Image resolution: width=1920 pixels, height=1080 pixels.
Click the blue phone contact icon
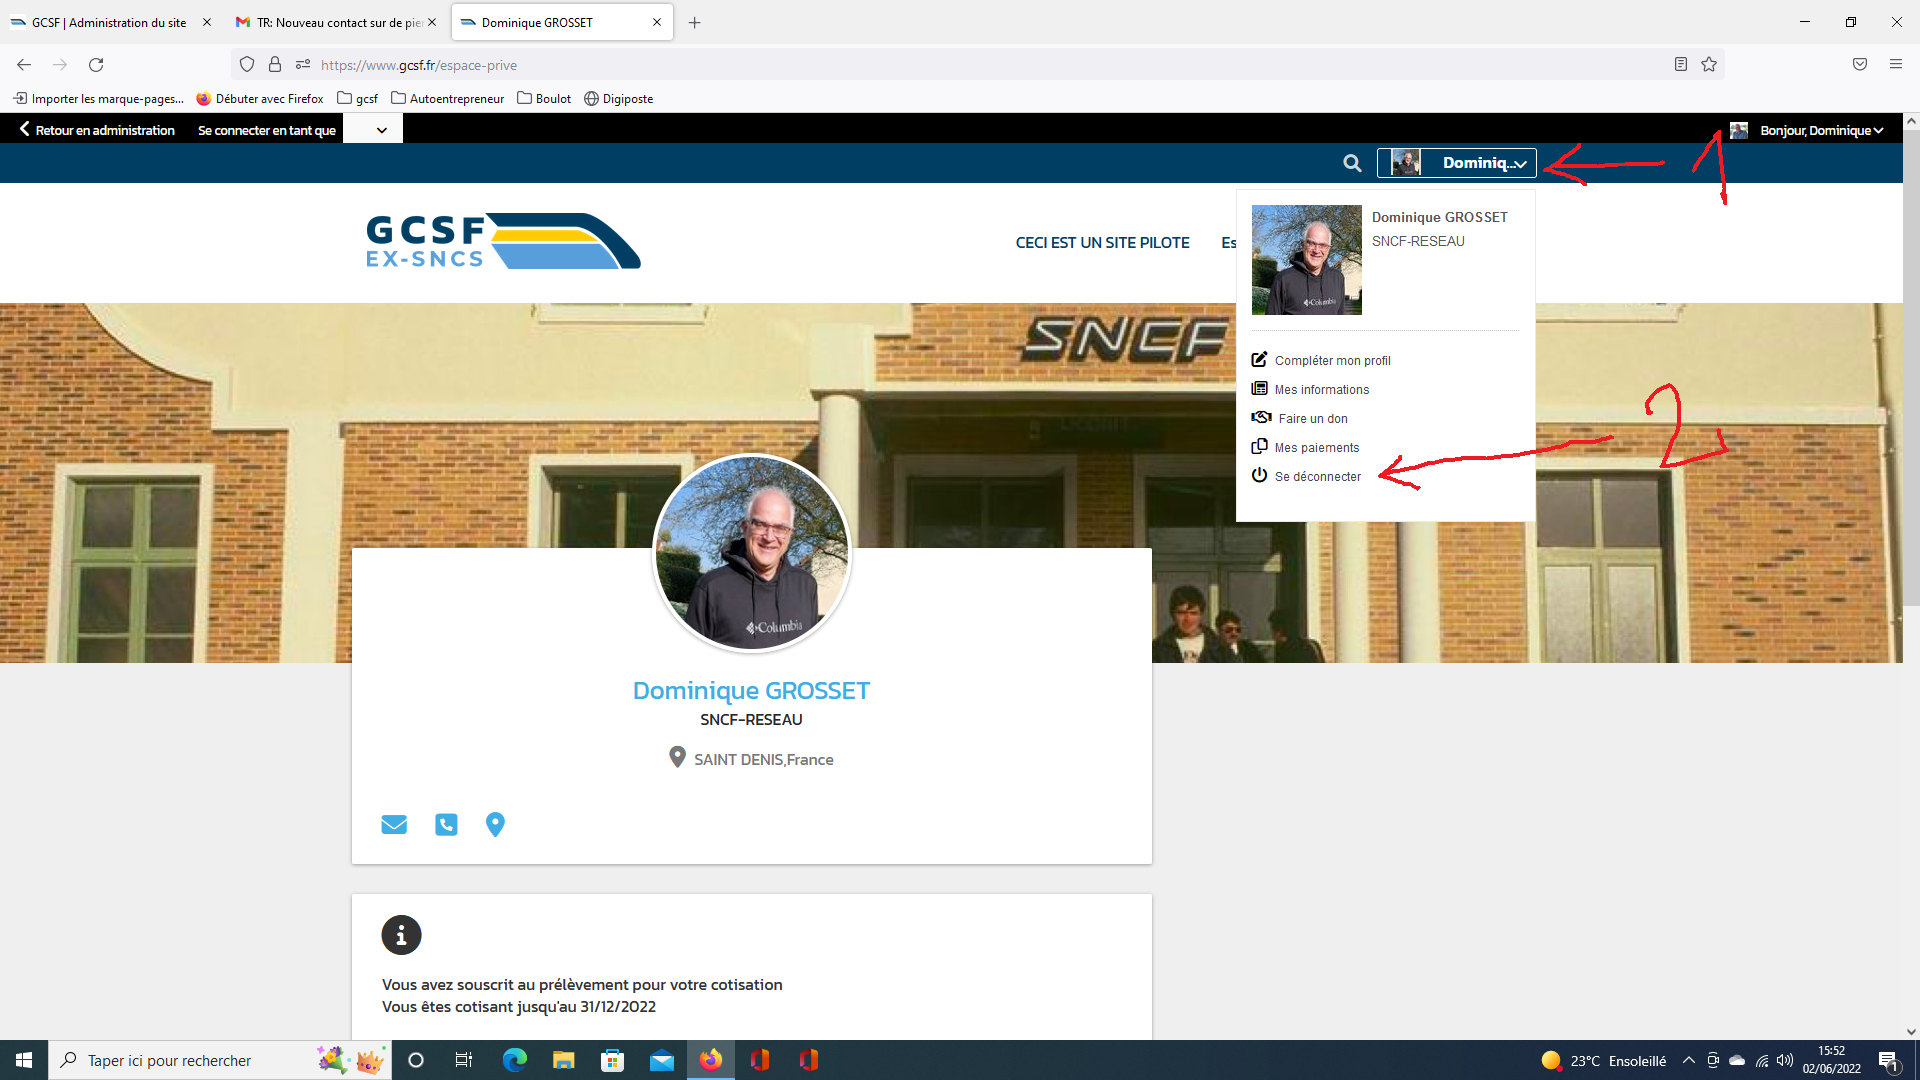pos(446,824)
